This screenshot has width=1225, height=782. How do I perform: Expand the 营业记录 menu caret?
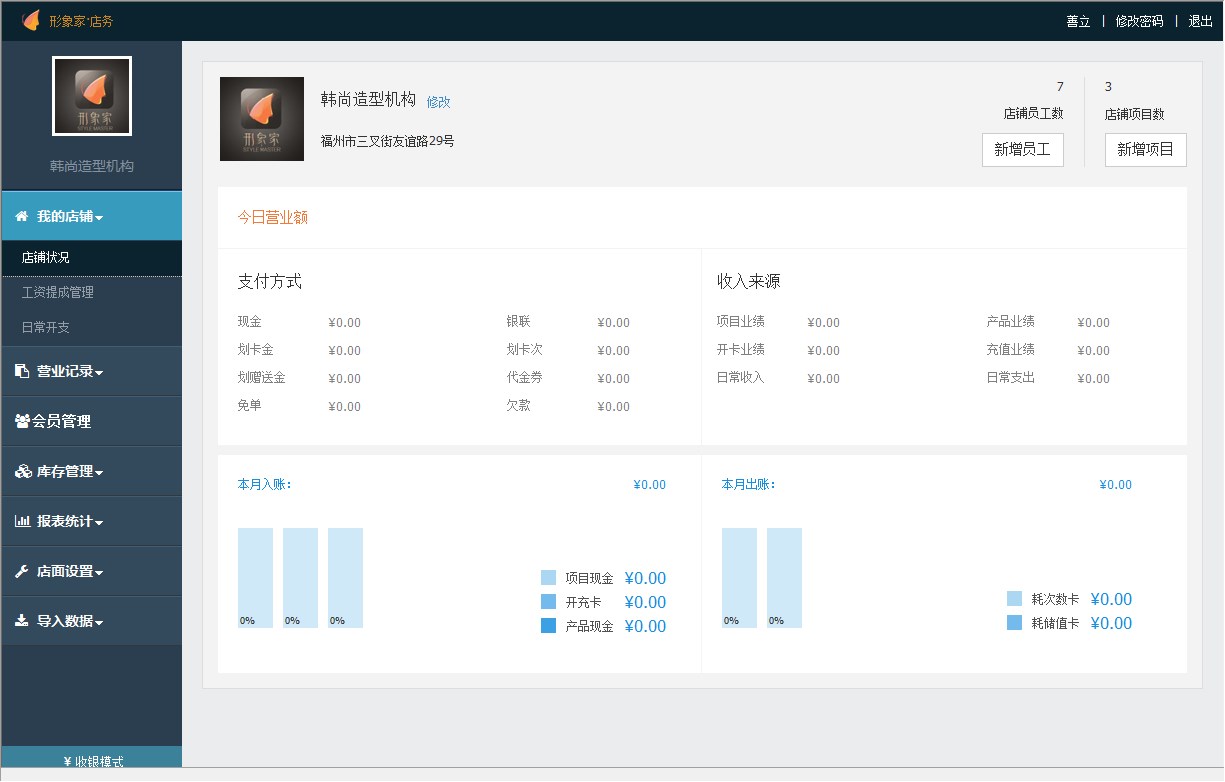coord(99,373)
